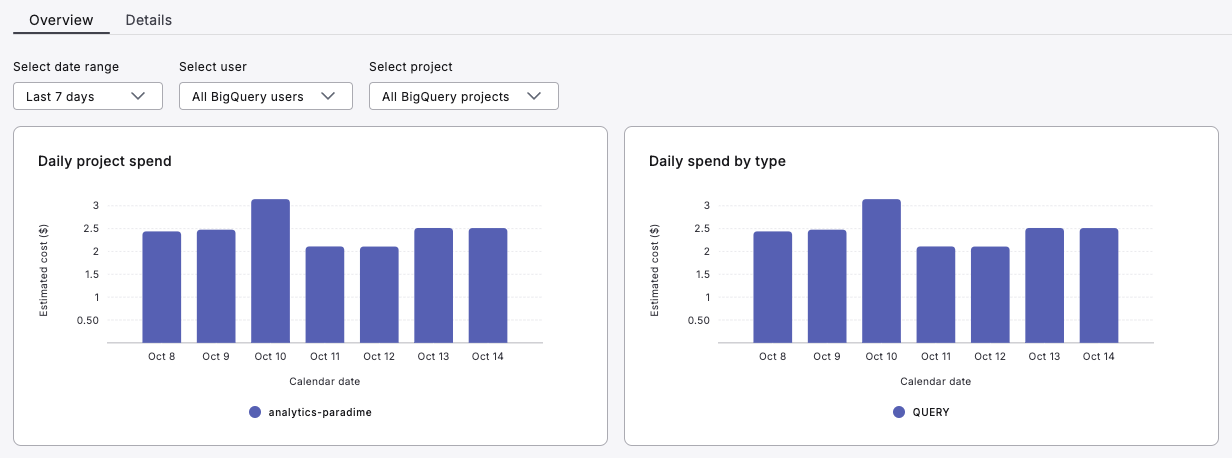Select Oct 8 bar in Daily spend by type
Screen dimensions: 1232x458
click(773, 287)
